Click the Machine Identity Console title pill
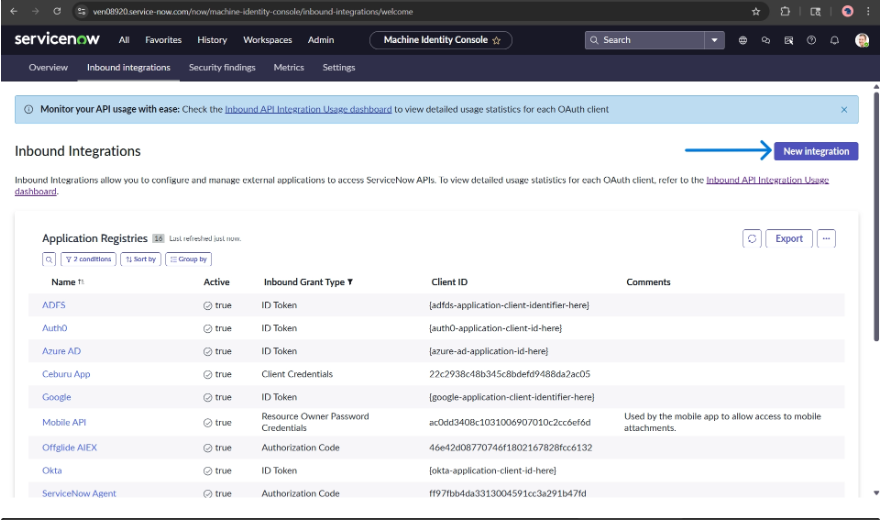 (x=440, y=40)
